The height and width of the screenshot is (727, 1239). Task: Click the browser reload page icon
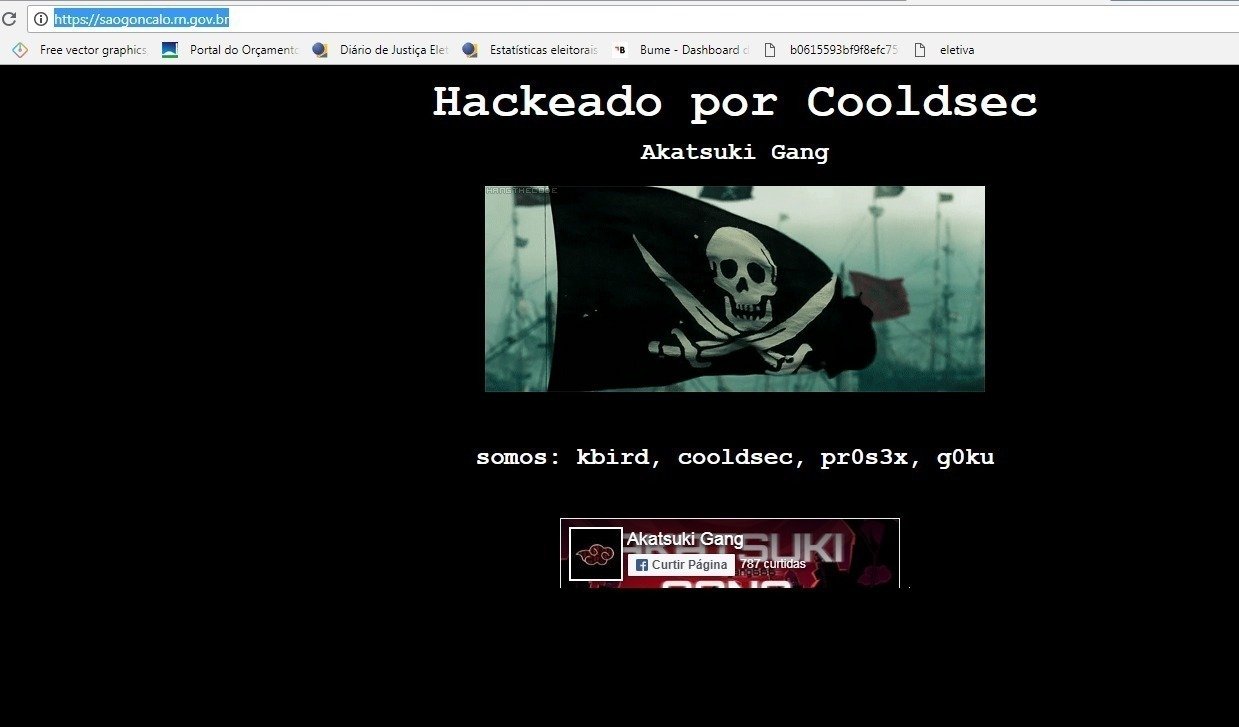9,19
